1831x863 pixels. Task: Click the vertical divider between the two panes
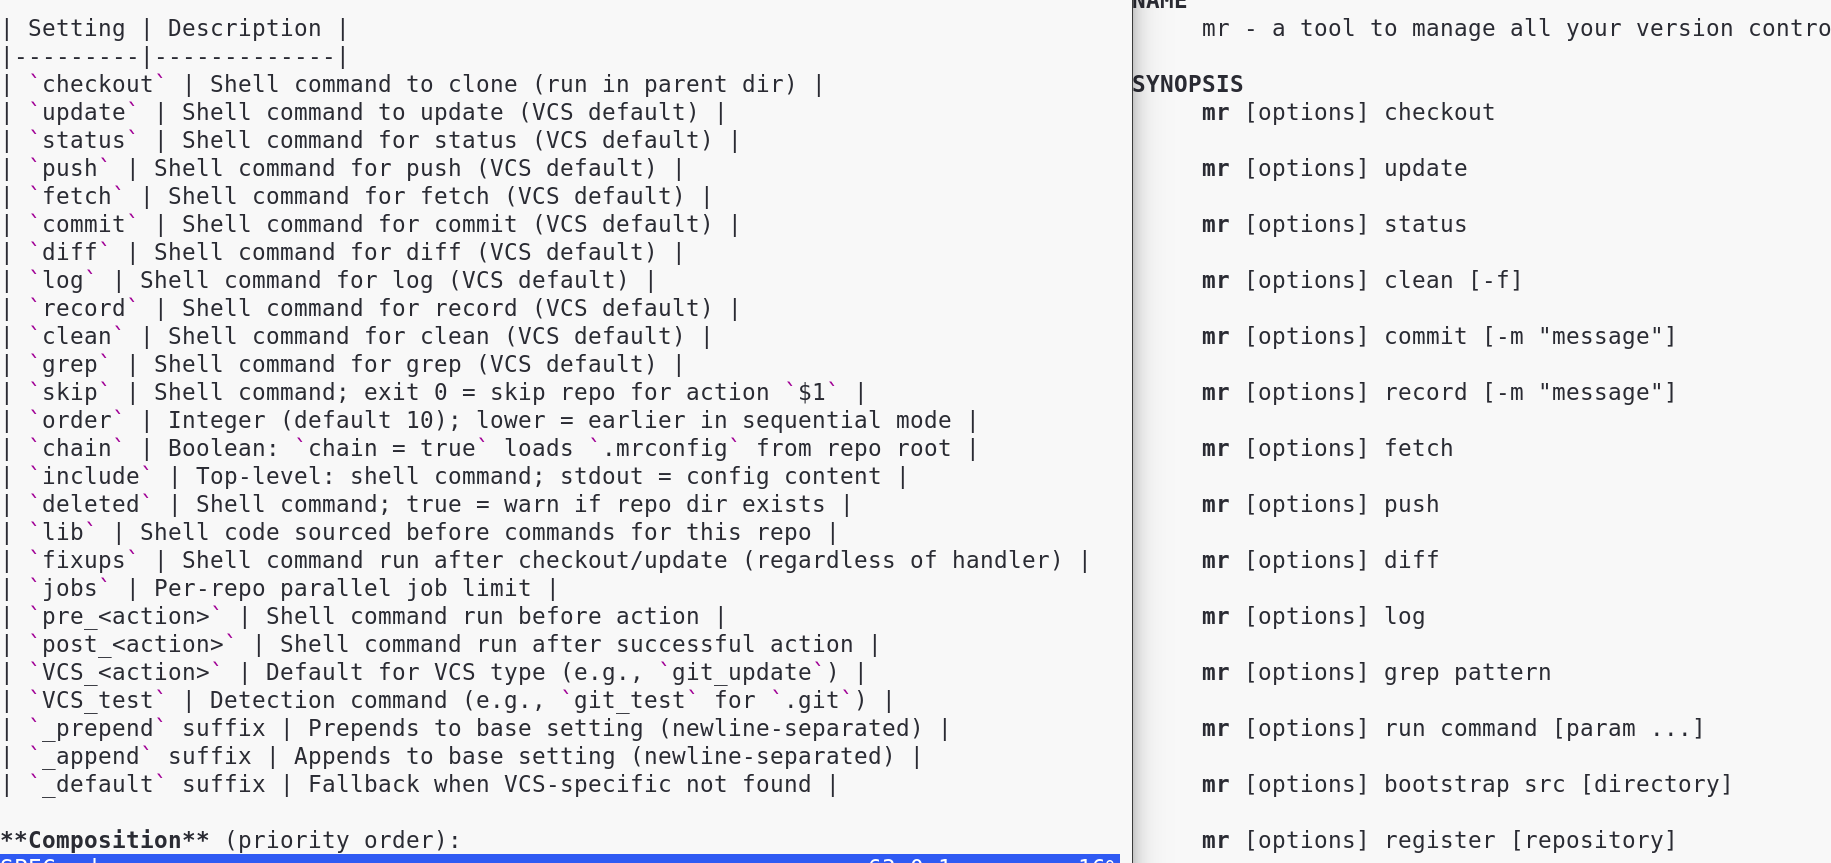[1132, 431]
